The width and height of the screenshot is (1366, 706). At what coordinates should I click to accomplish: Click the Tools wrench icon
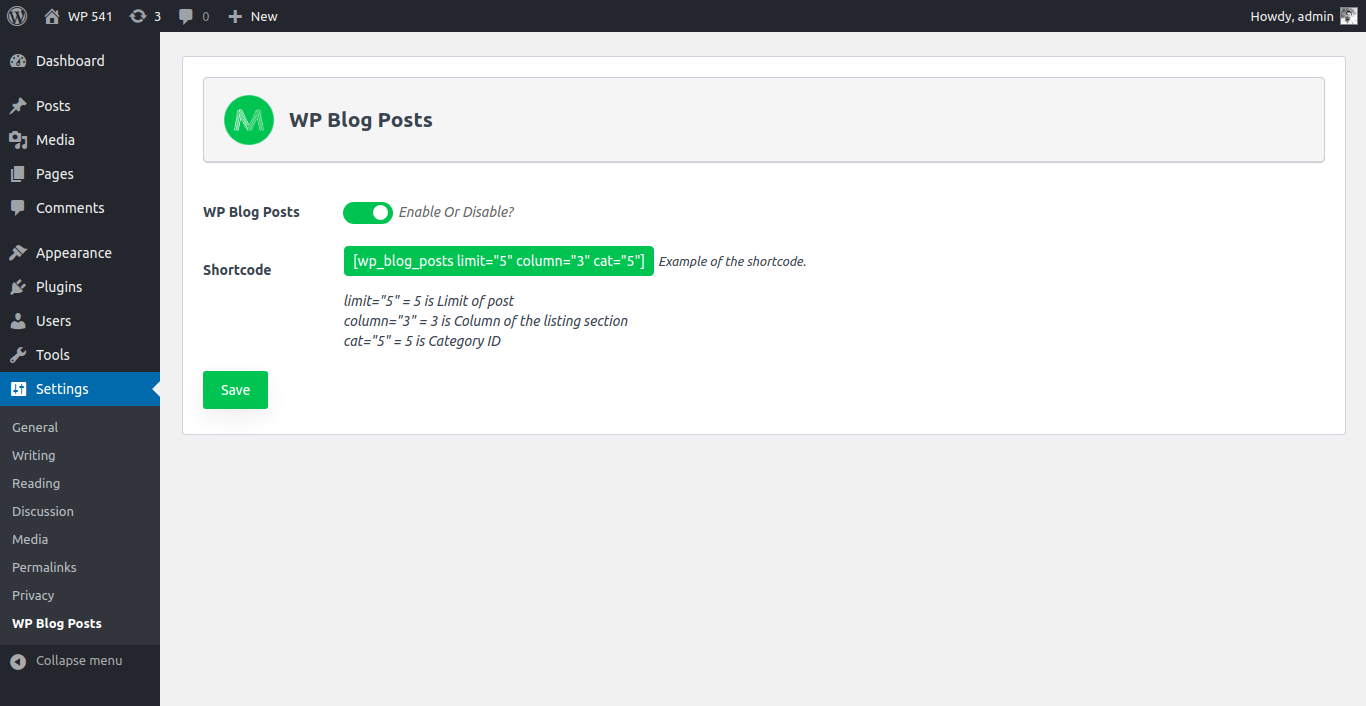[18, 355]
